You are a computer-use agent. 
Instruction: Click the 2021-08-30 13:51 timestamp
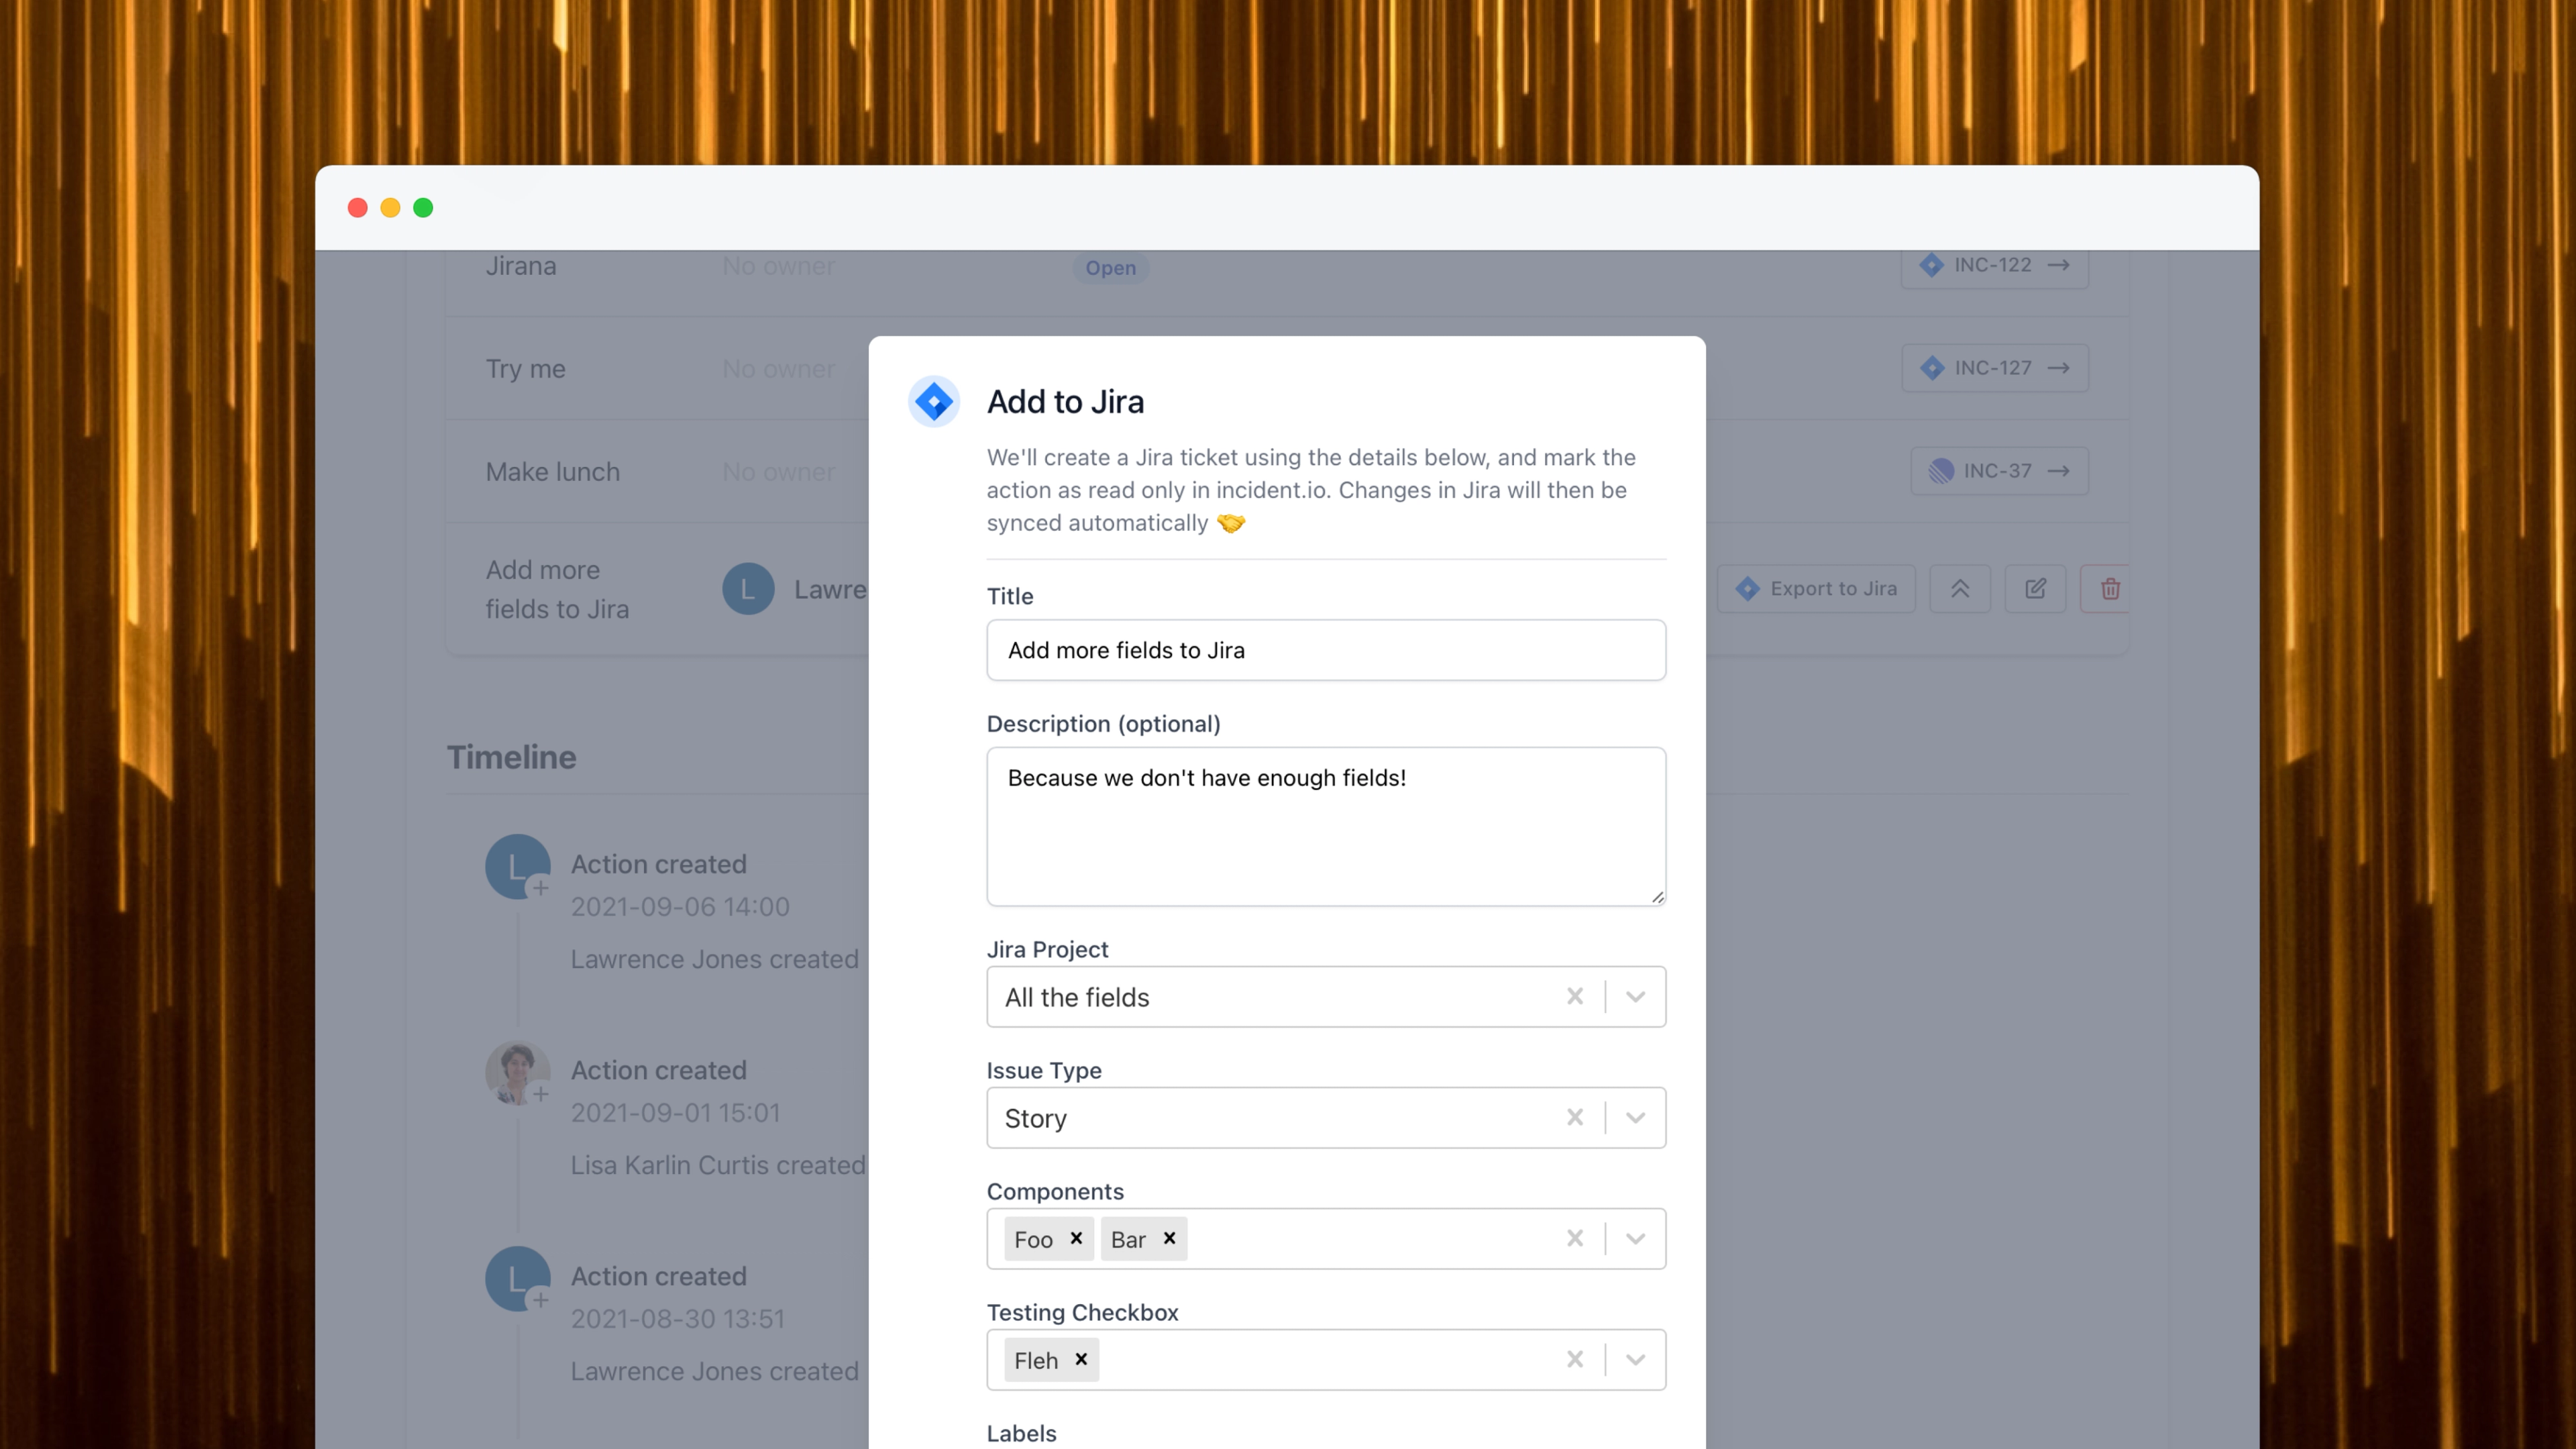678,1319
